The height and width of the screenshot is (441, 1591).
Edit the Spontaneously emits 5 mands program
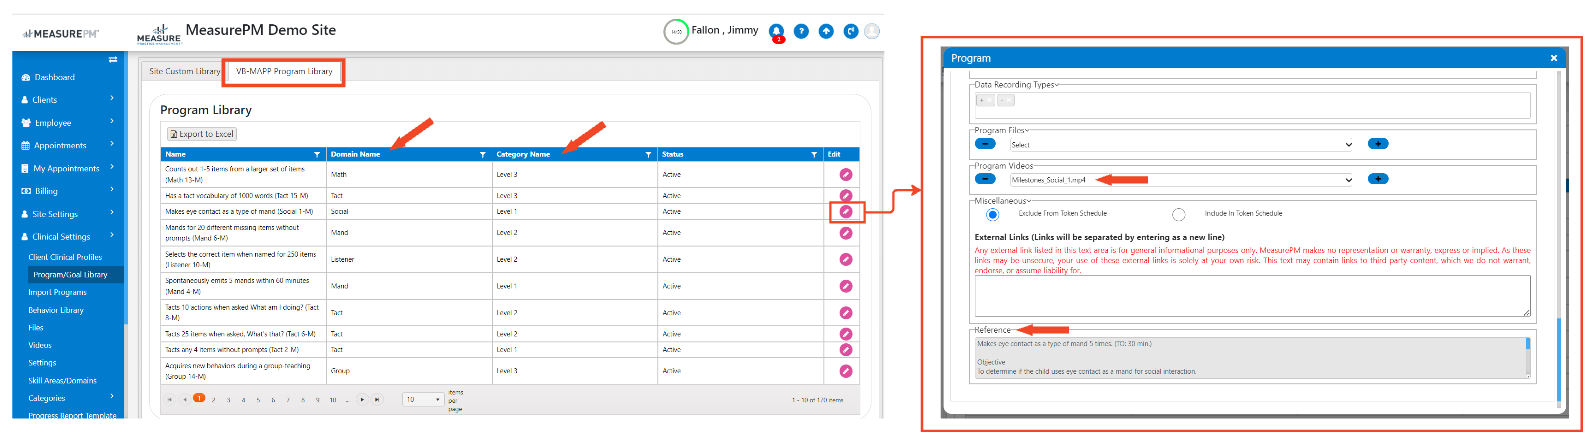(846, 286)
